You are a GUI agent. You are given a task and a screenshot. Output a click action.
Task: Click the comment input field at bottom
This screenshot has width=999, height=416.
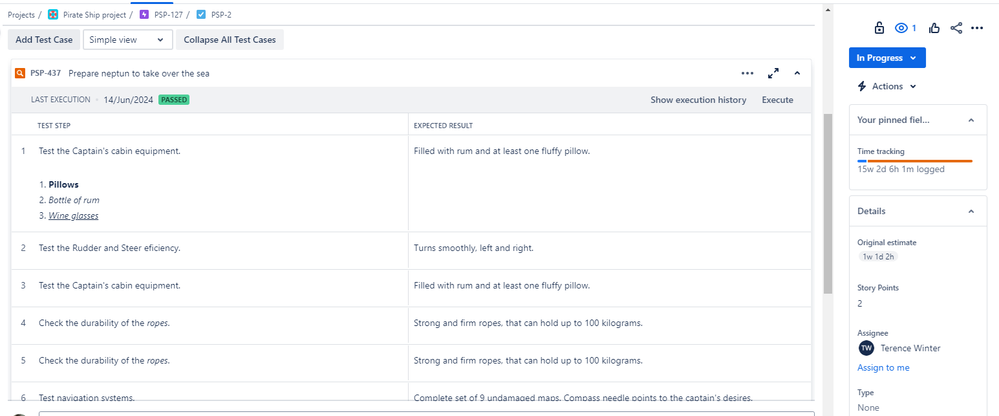point(426,413)
